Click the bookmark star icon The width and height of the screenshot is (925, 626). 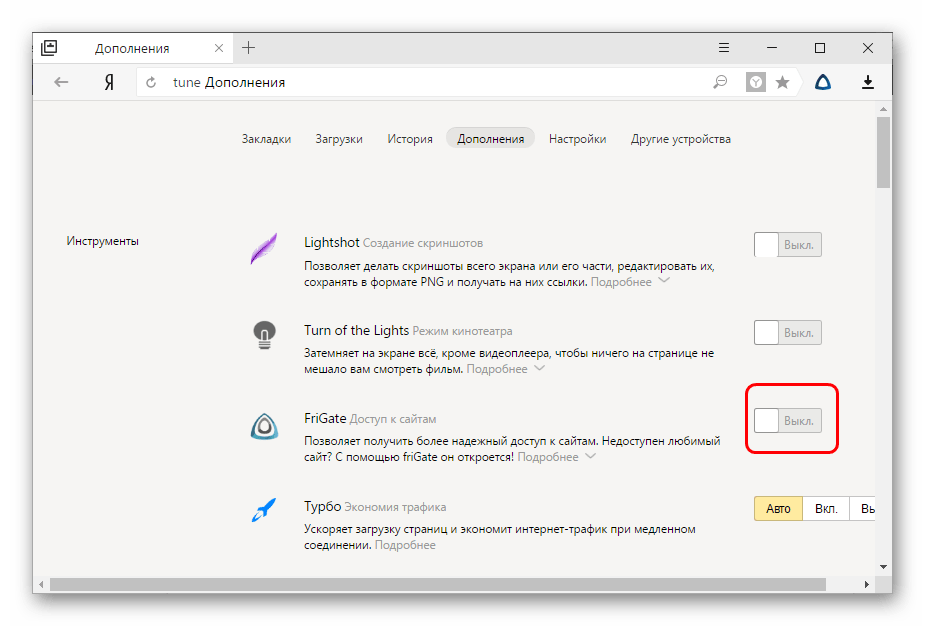(x=782, y=83)
